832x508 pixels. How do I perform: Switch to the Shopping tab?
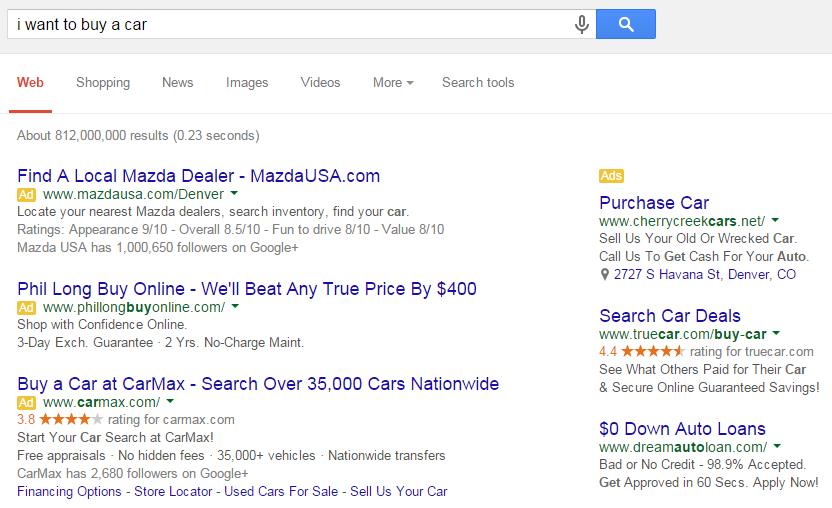click(x=103, y=83)
